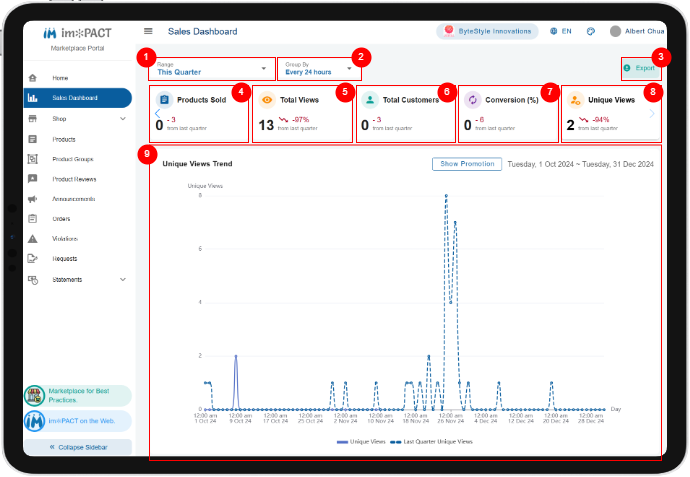Click the Shop storefront icon
This screenshot has height=477, width=690.
pyautogui.click(x=33, y=118)
